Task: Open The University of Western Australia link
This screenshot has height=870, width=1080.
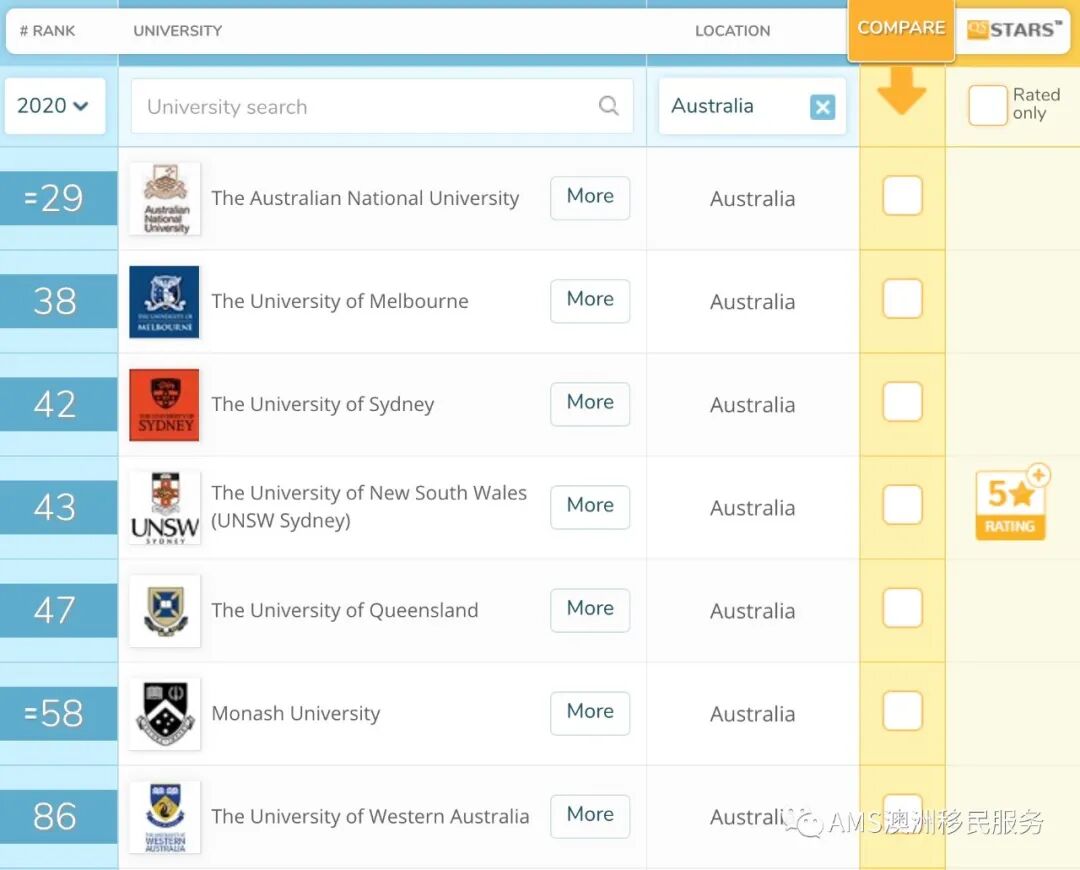Action: [370, 816]
